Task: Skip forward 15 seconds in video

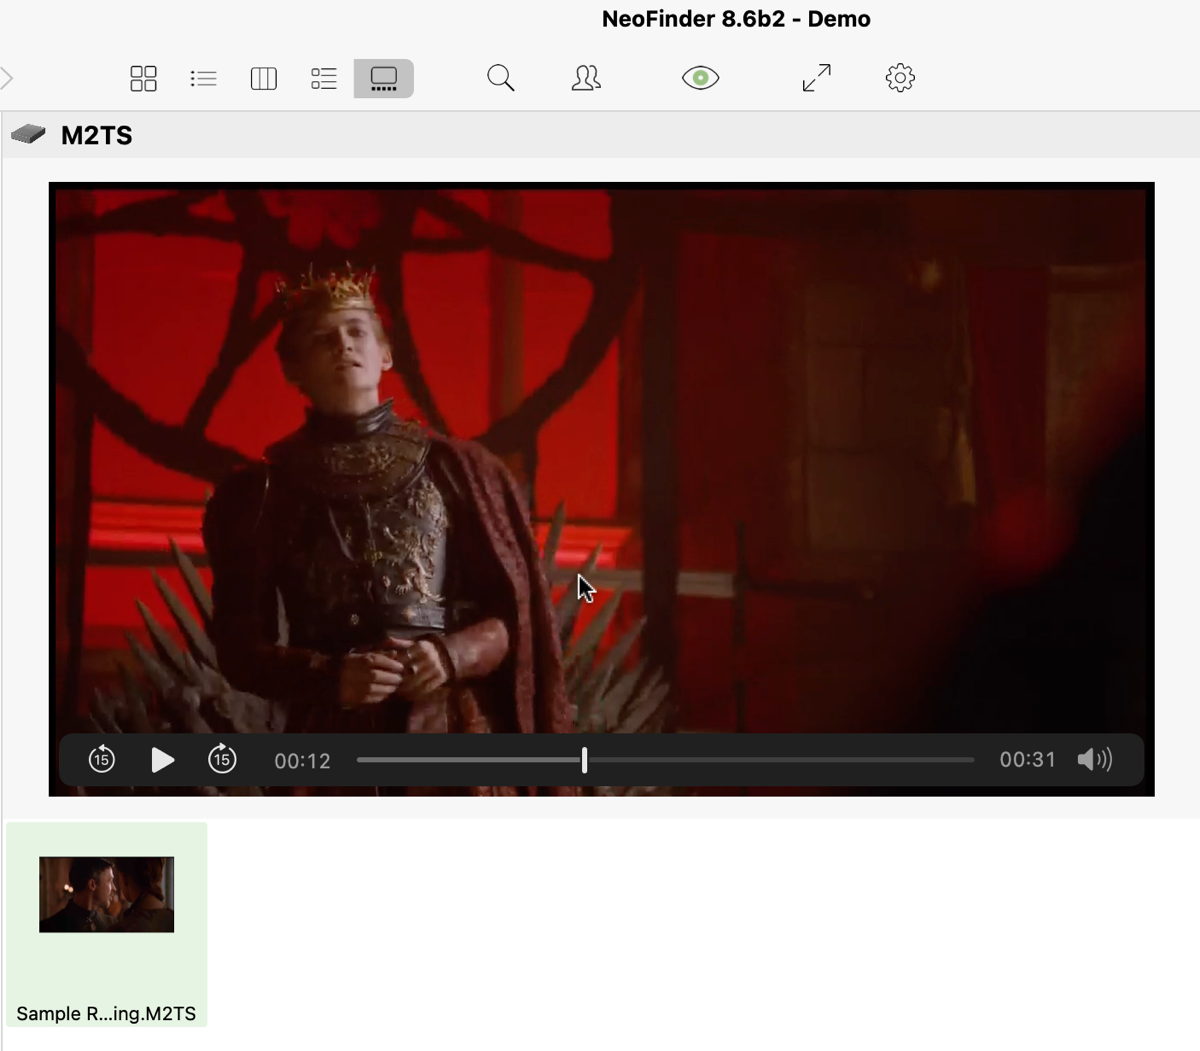Action: point(222,760)
